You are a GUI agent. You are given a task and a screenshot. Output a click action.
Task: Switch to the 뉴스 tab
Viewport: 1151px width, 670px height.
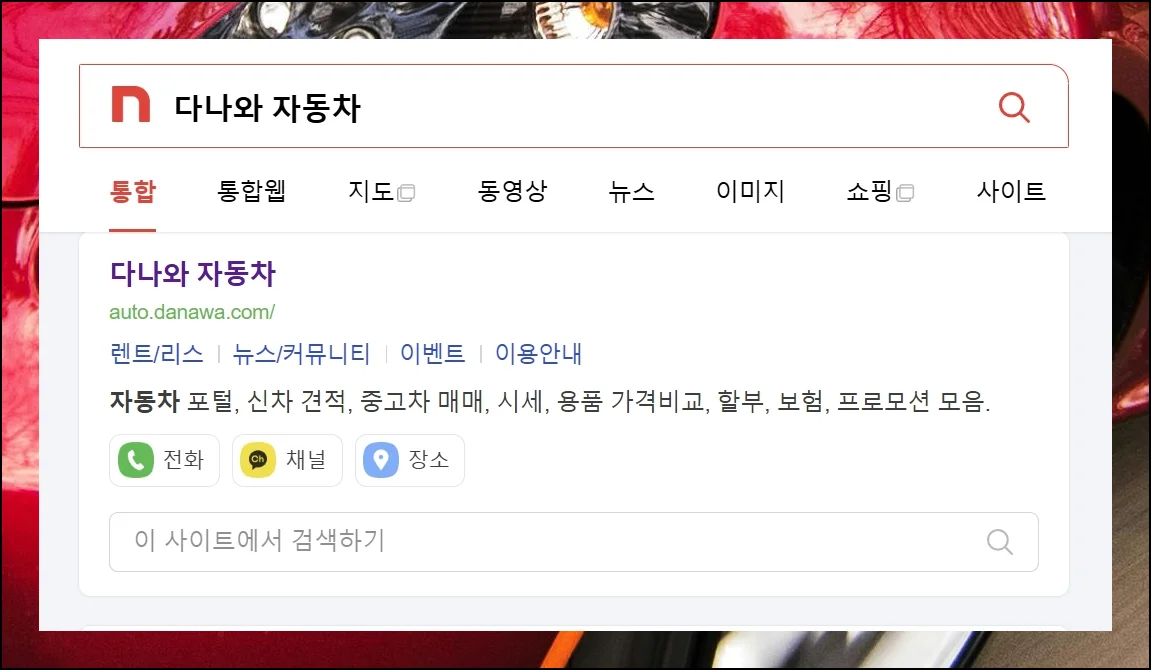pos(631,191)
